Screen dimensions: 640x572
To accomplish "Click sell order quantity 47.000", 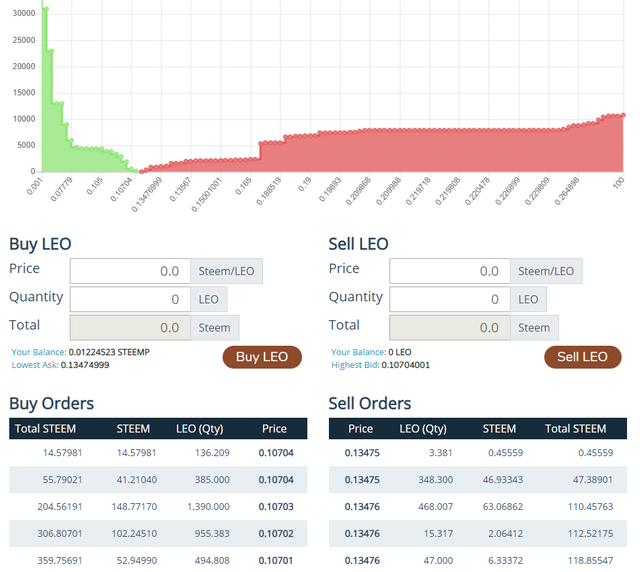I will pos(438,561).
